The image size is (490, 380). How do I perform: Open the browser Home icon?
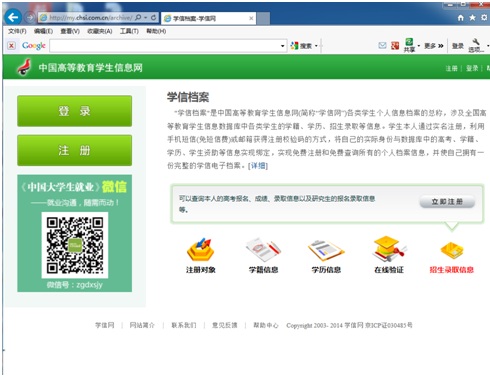tap(461, 18)
